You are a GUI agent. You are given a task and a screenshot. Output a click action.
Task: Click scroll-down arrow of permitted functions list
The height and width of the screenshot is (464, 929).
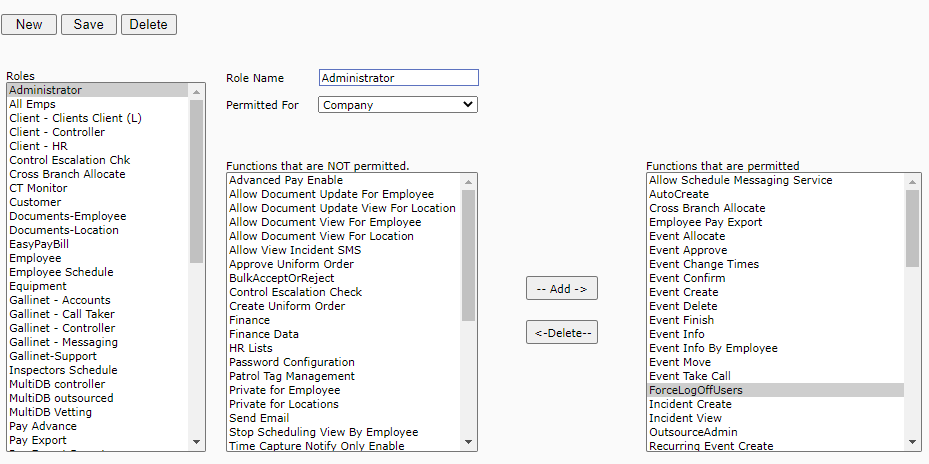[x=913, y=443]
